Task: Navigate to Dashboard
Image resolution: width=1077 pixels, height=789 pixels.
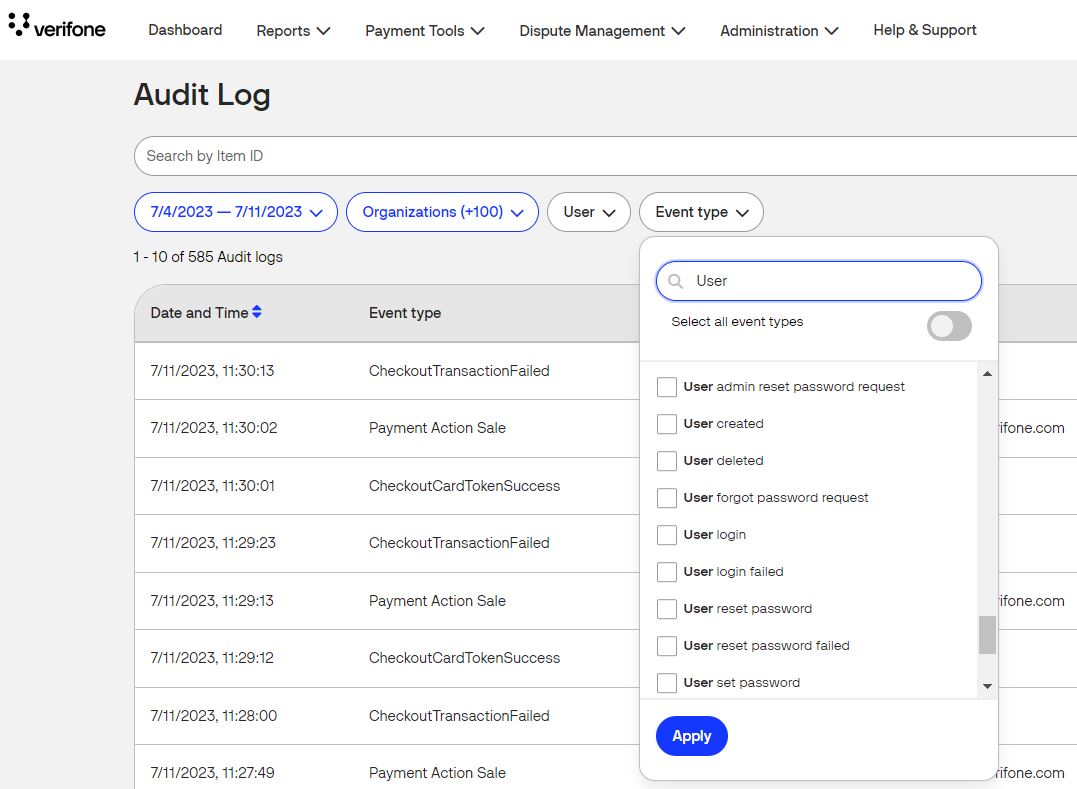Action: point(184,30)
